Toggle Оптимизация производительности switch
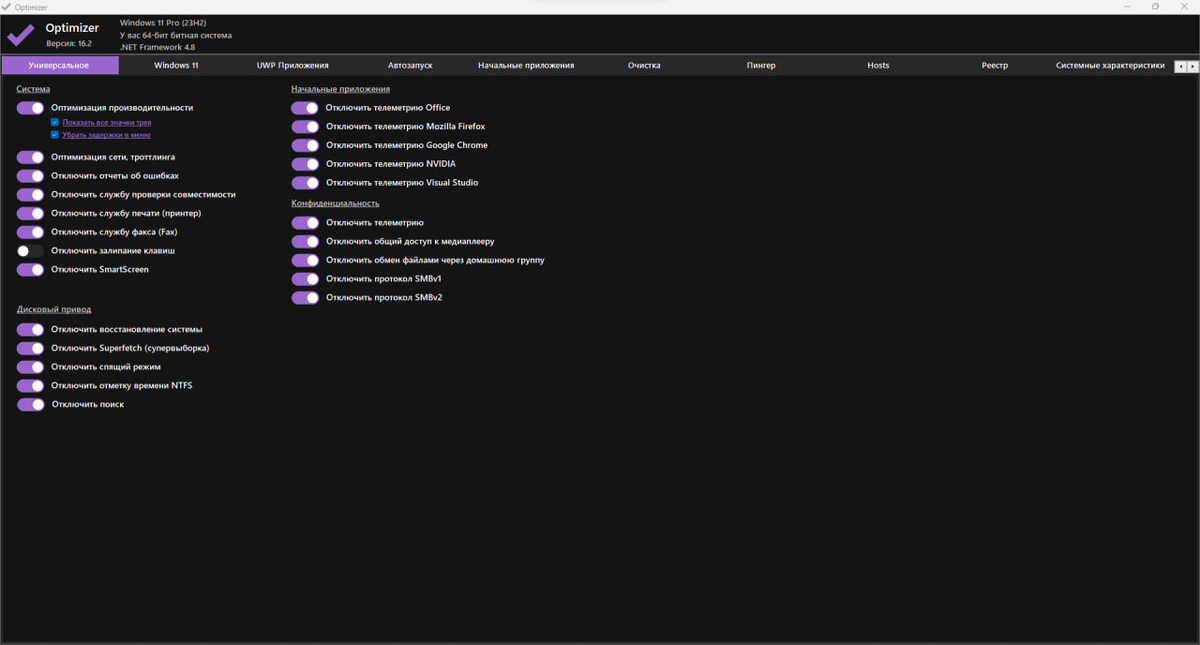The image size is (1200, 645). pos(31,108)
